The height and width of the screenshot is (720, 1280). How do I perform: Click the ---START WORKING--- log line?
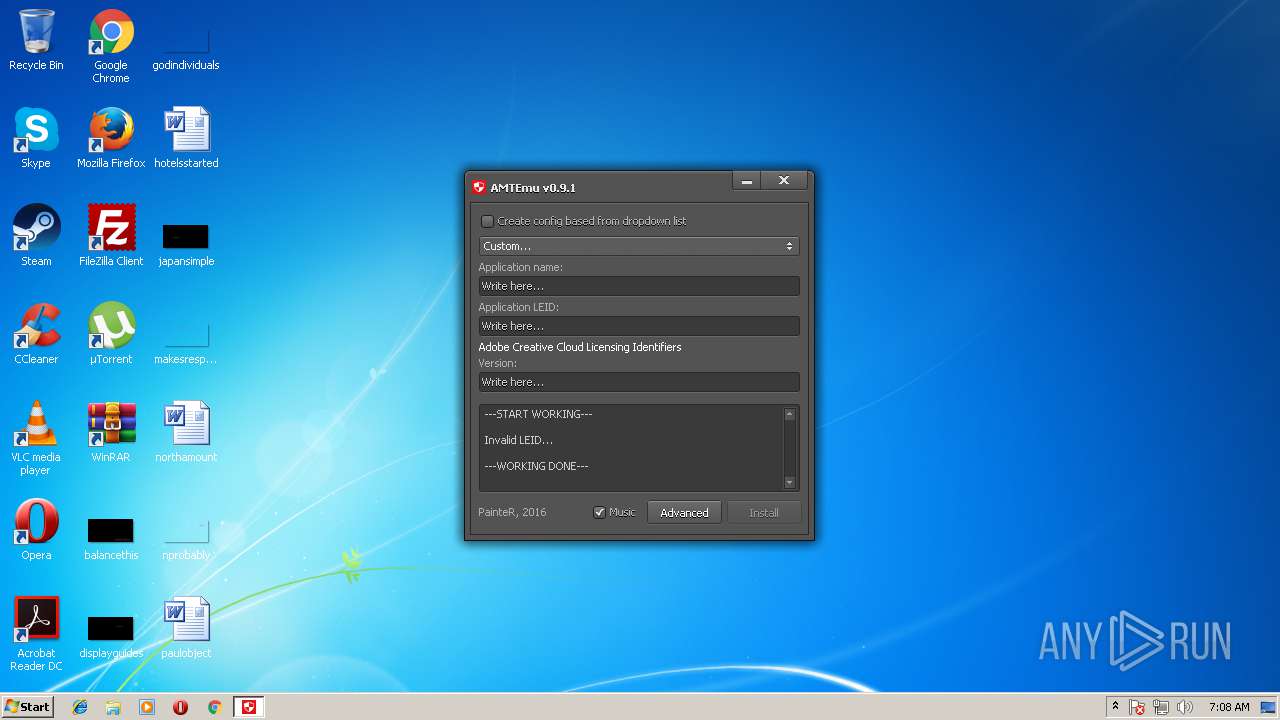[x=538, y=414]
